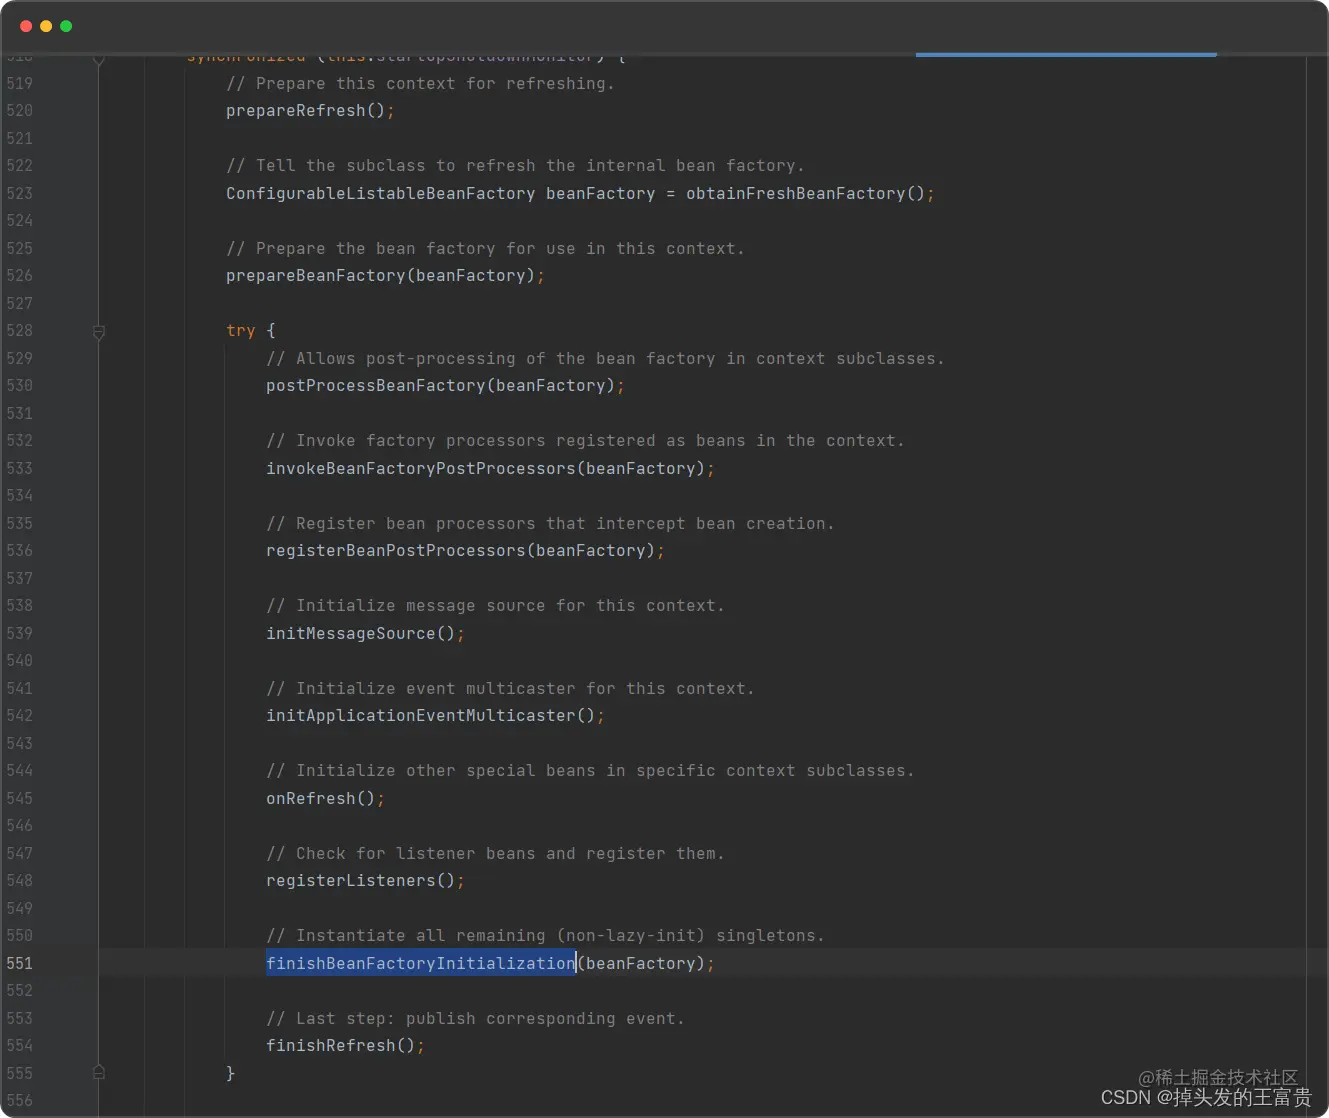
Task: Click the fold end marker at line 555
Action: (99, 1073)
